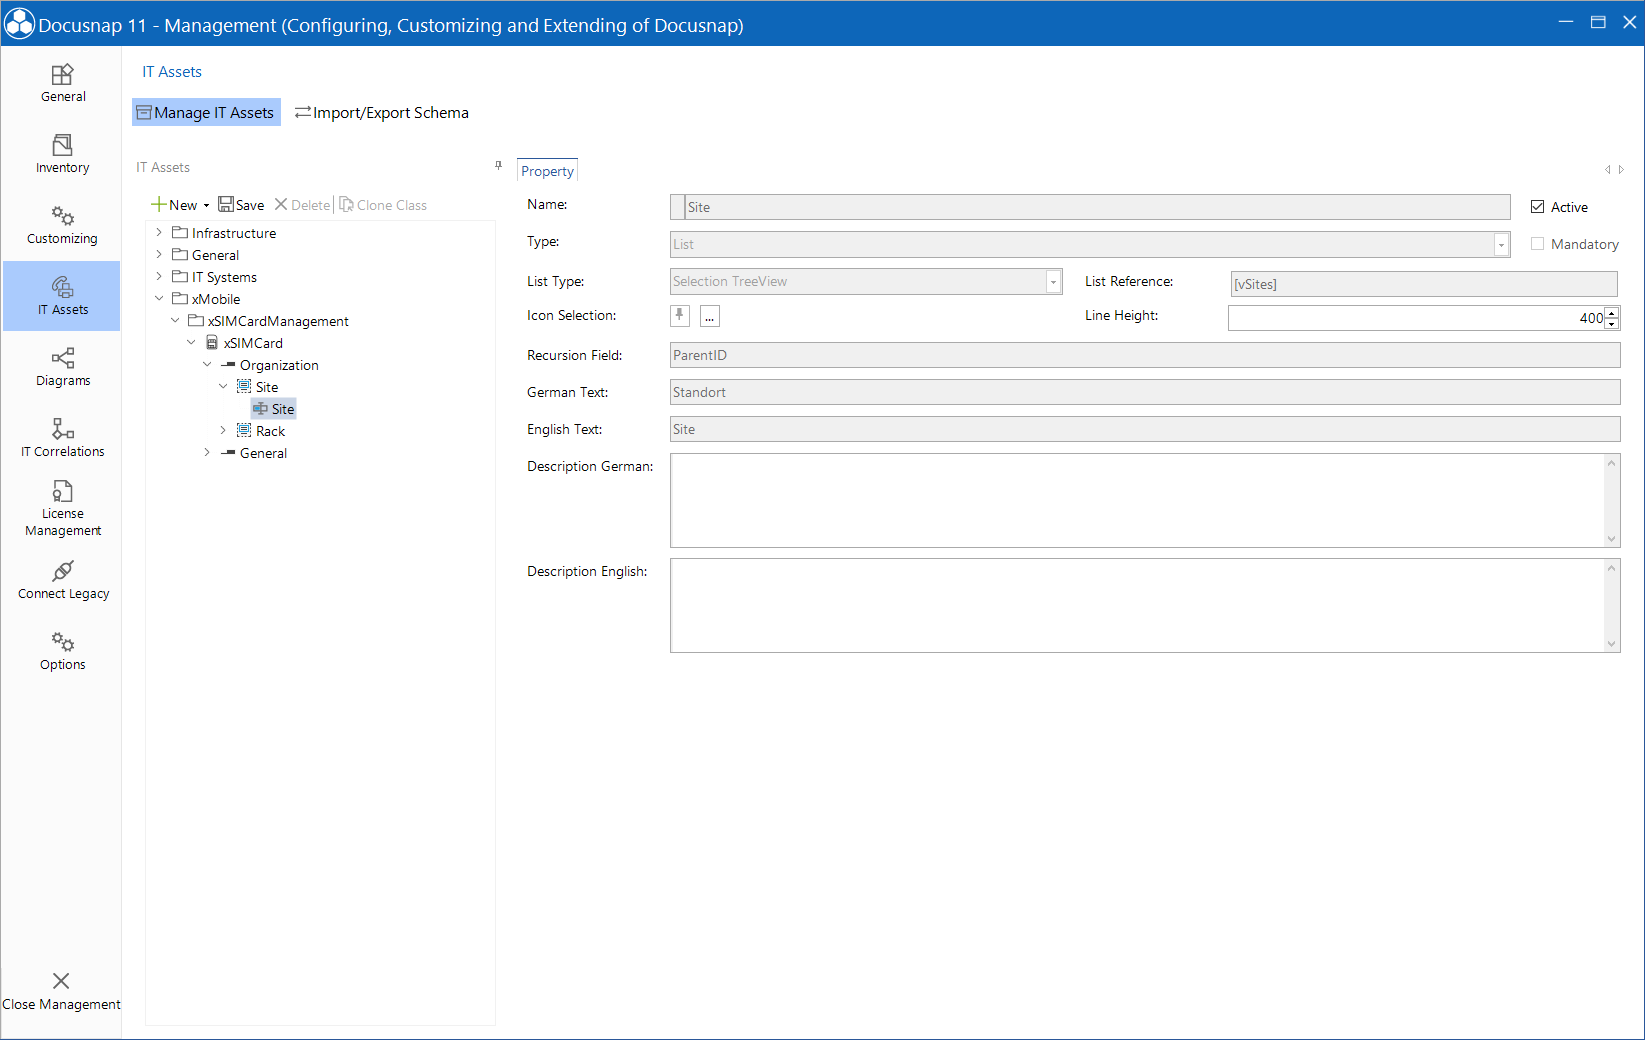The width and height of the screenshot is (1645, 1040).
Task: Toggle the Mandatory checkbox
Action: 1537,244
